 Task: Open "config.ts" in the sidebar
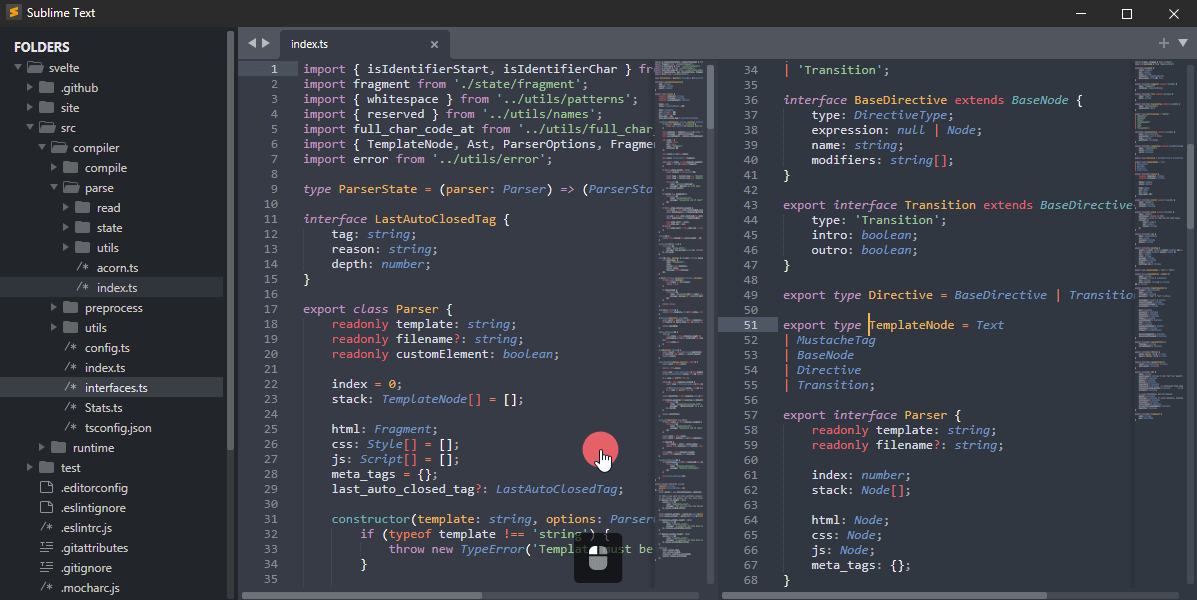click(x=107, y=347)
